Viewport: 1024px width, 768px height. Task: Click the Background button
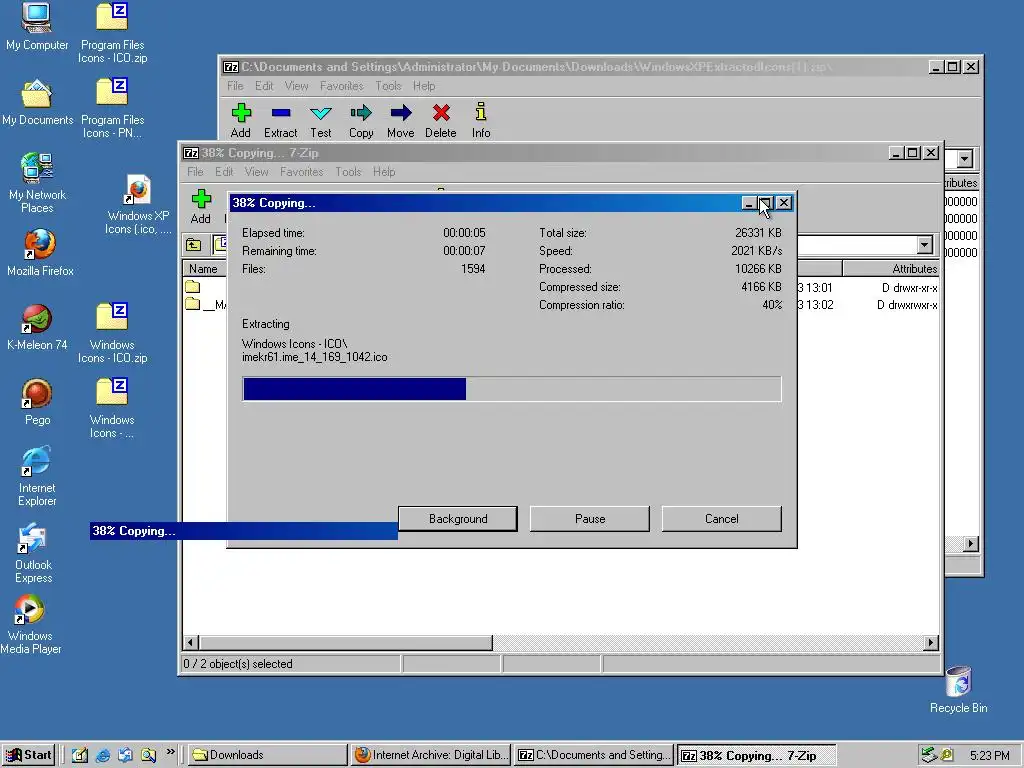tap(458, 519)
